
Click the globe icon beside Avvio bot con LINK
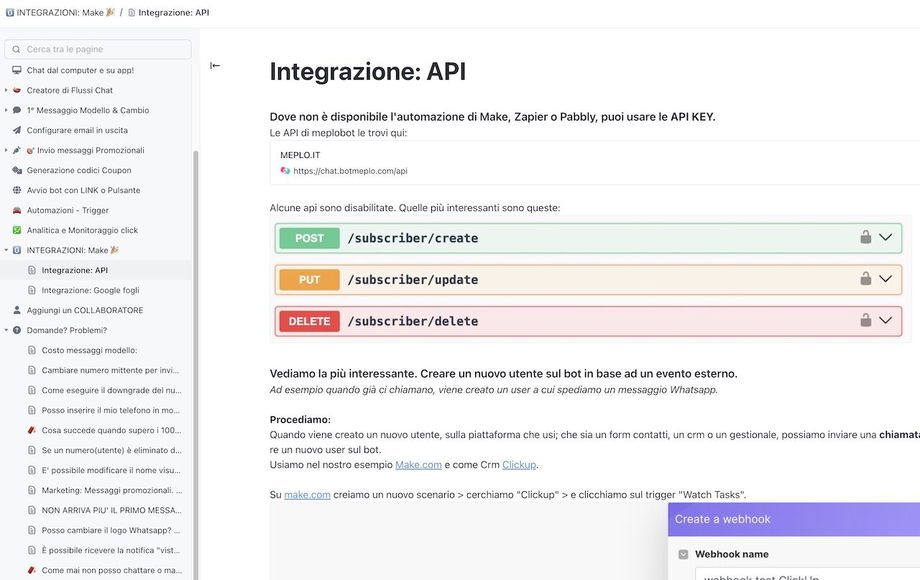coord(17,190)
